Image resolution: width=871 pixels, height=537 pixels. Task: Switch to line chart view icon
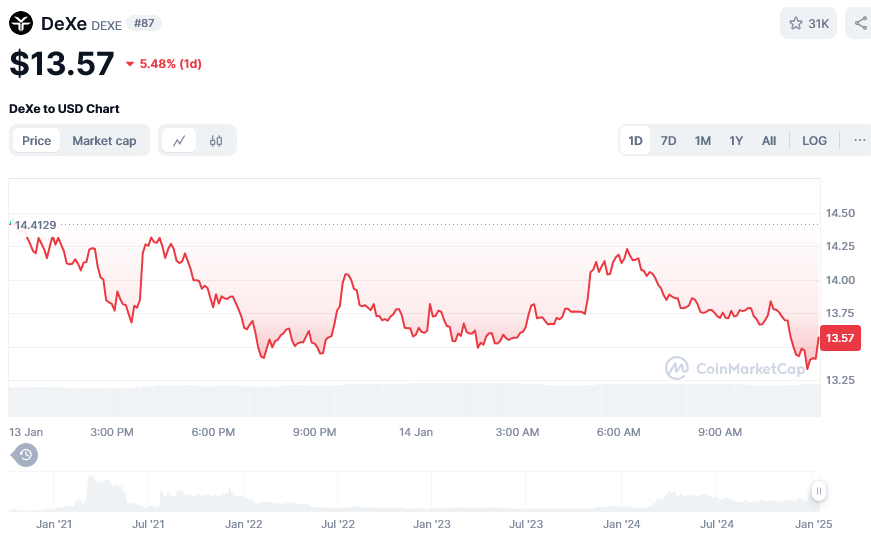coord(179,140)
